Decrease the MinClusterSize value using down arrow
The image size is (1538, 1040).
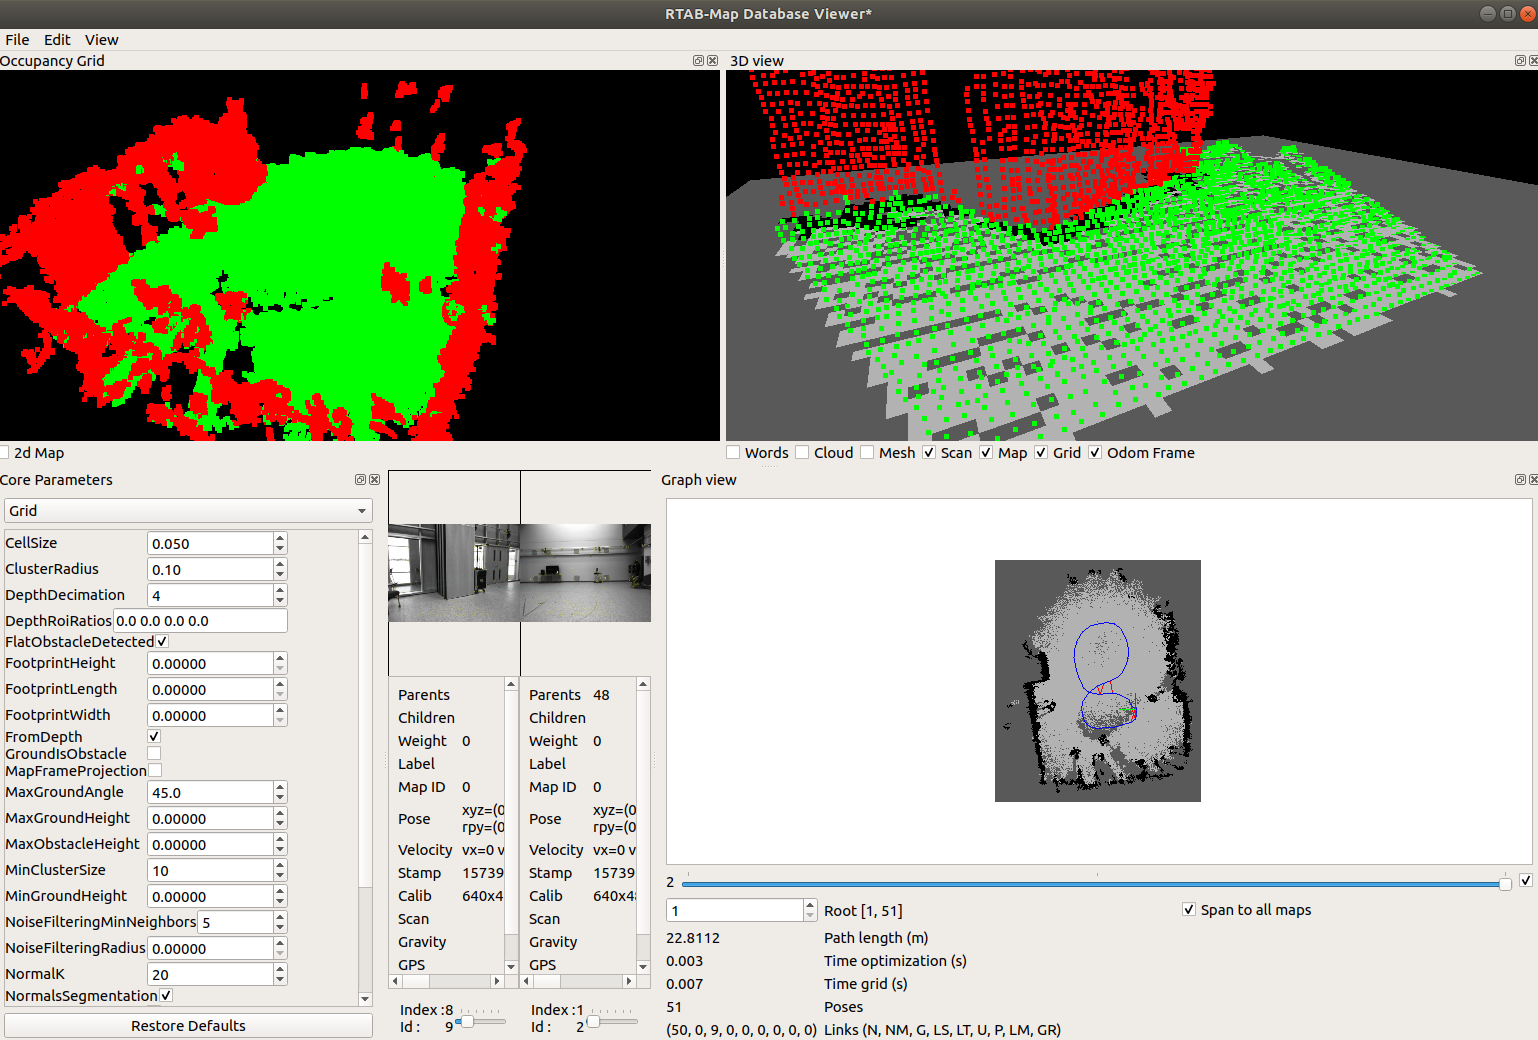pyautogui.click(x=280, y=876)
